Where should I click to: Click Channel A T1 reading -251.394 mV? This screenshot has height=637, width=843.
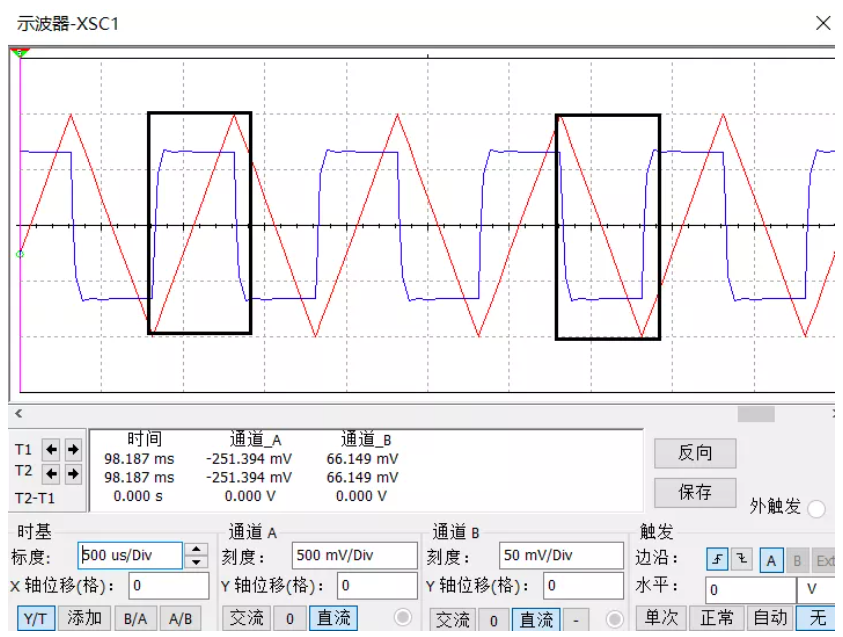coord(249,459)
